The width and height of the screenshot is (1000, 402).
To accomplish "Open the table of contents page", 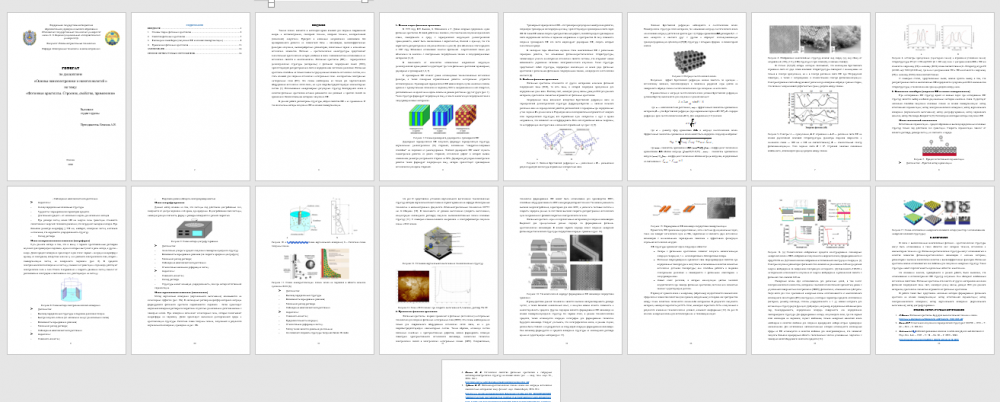I will point(193,96).
